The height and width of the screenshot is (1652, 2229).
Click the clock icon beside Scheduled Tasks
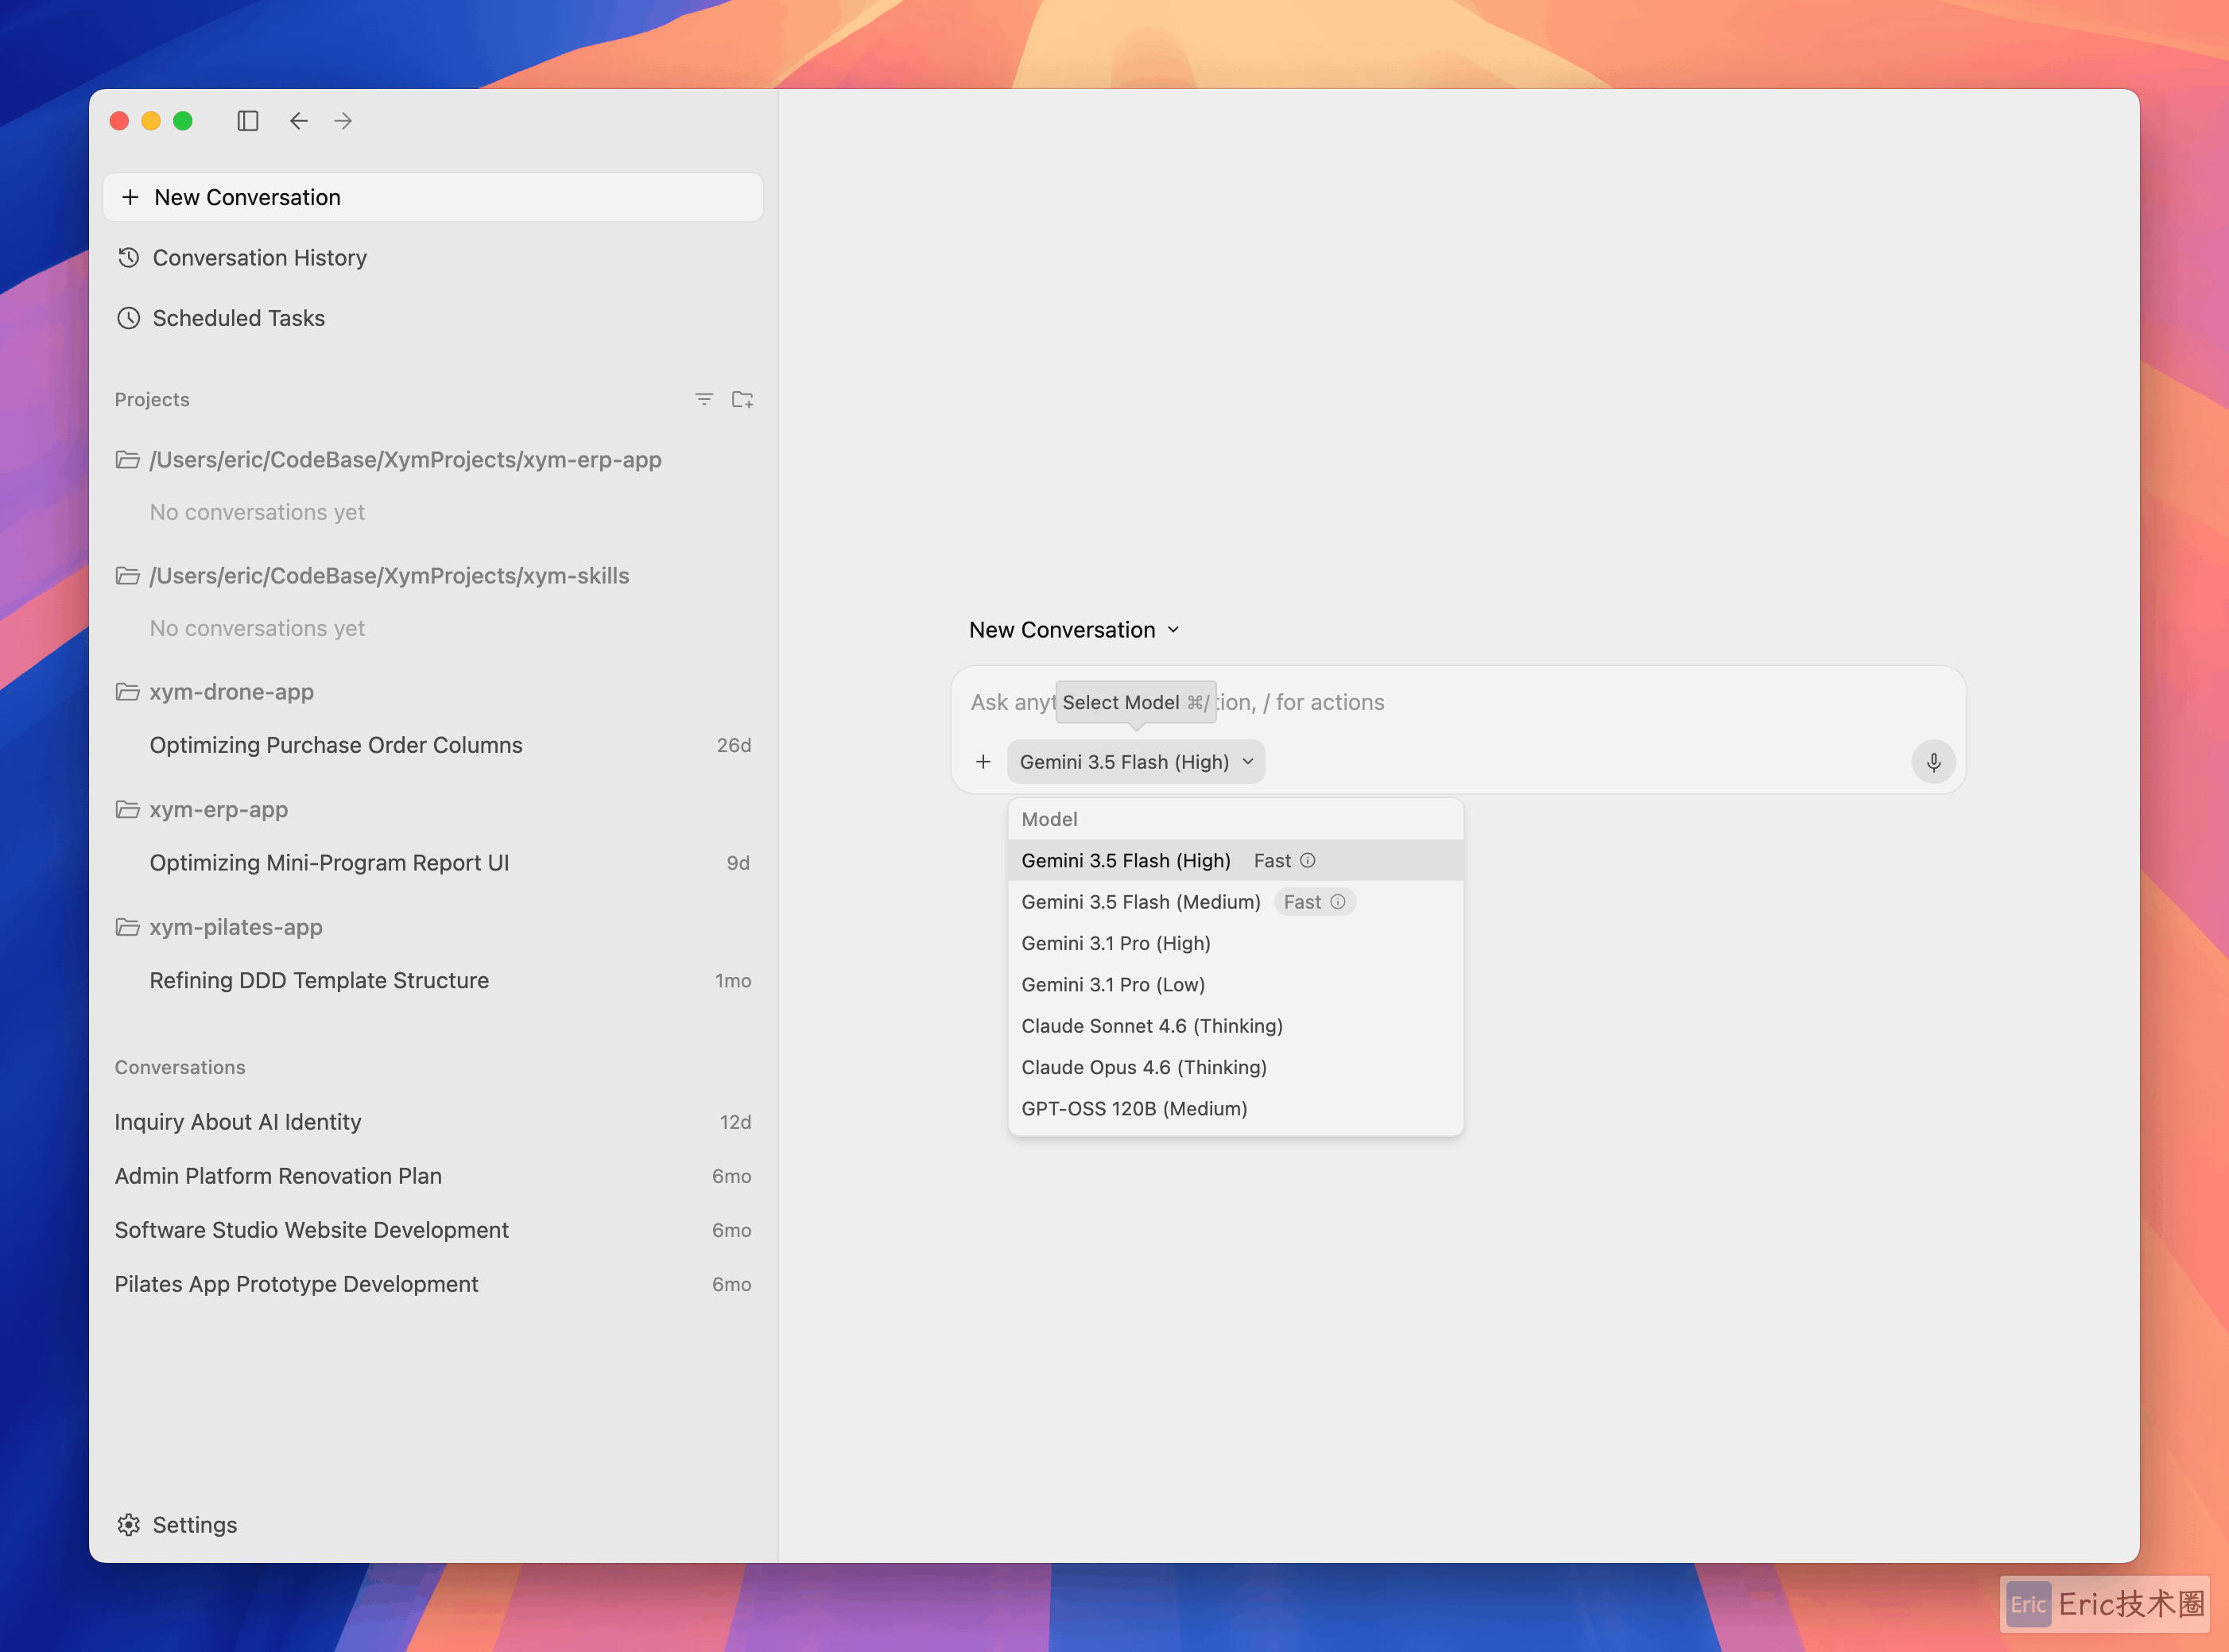coord(128,318)
